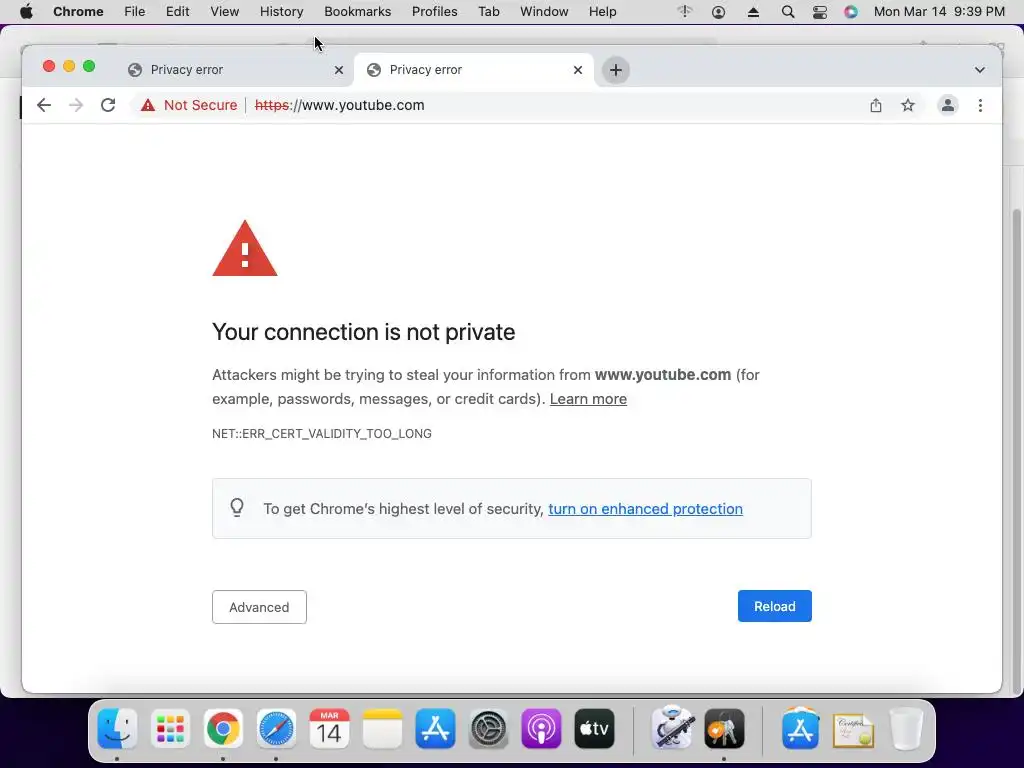Open the History menu
This screenshot has width=1024, height=768.
point(281,12)
